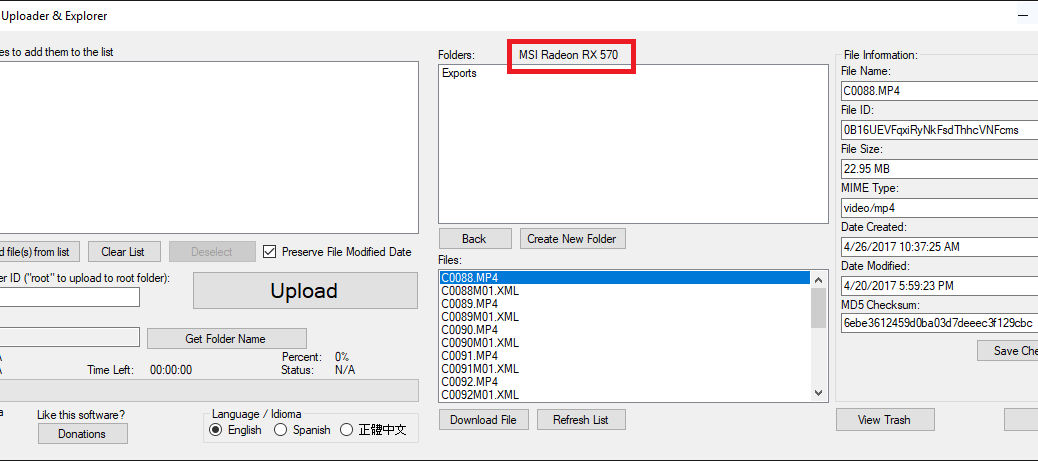This screenshot has height=461, width=1038.
Task: Click Create New Folder button
Action: (572, 238)
